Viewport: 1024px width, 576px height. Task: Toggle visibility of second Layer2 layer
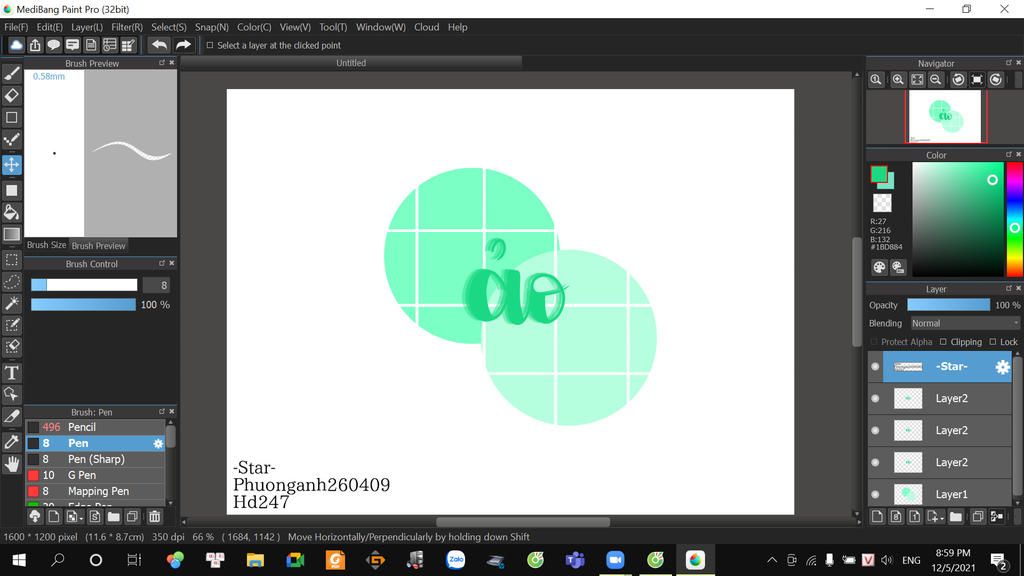875,430
